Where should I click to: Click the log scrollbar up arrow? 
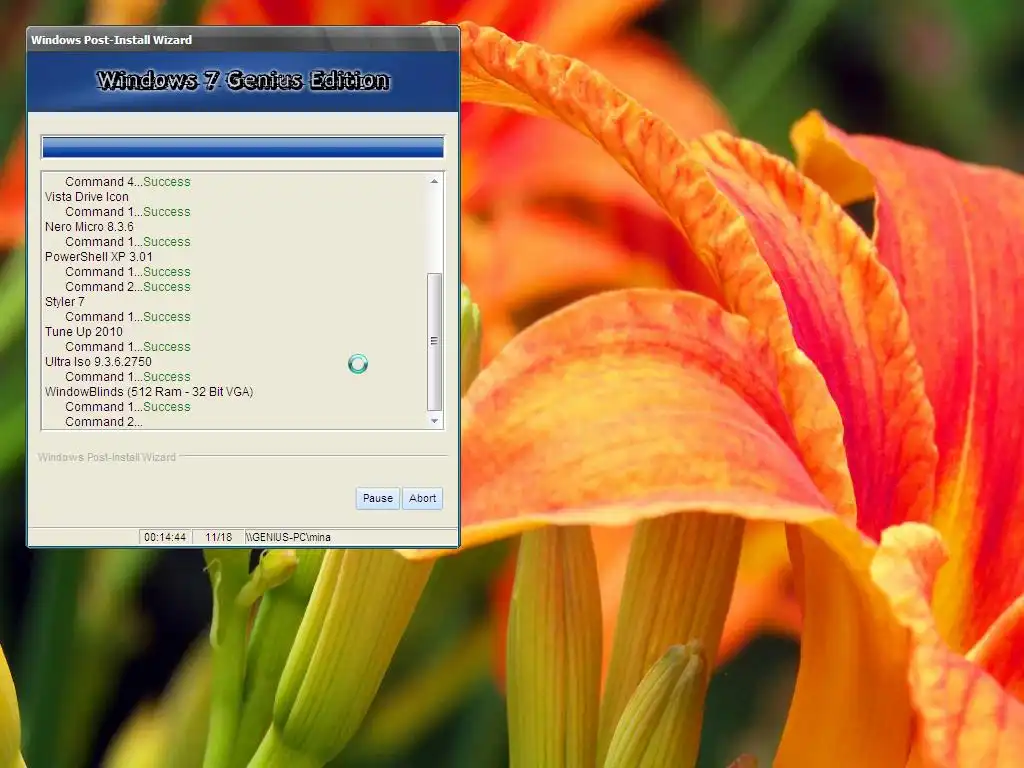pyautogui.click(x=434, y=181)
